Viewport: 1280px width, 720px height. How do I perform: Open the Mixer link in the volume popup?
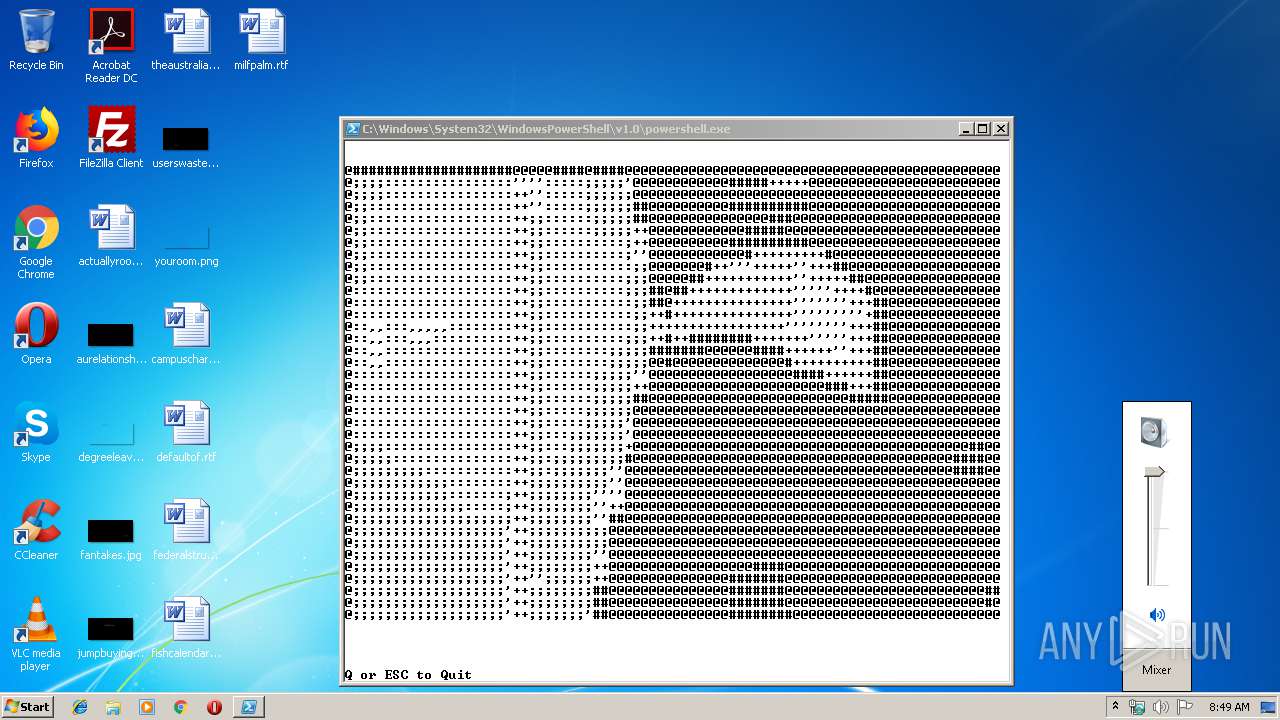point(1156,670)
